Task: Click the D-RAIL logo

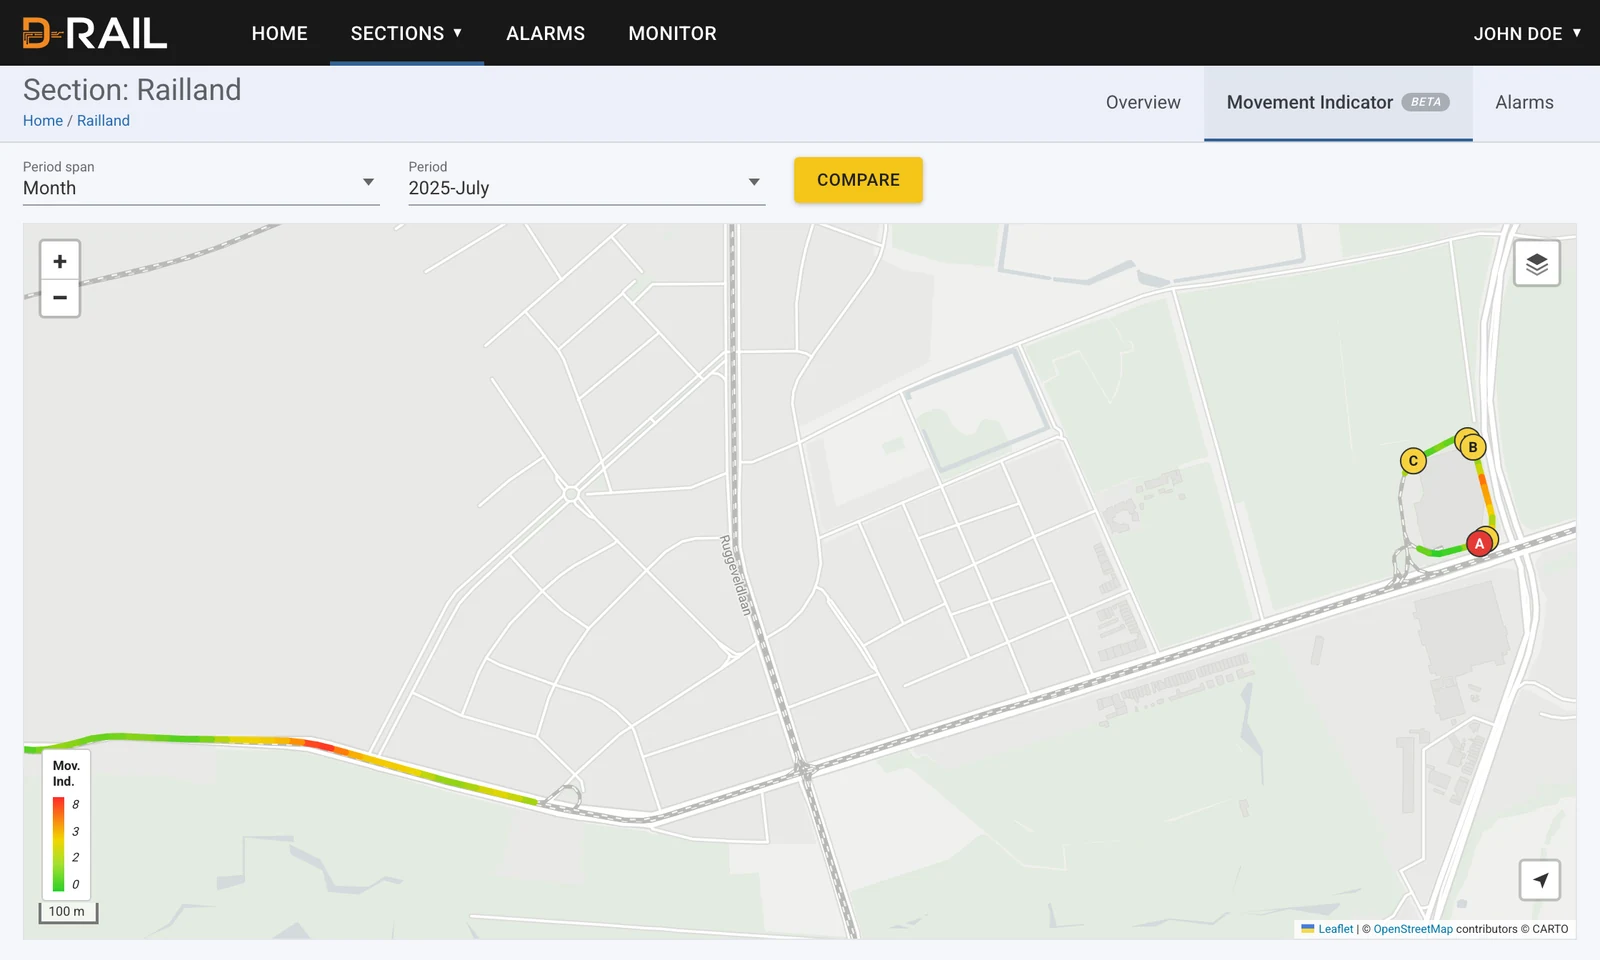Action: pyautogui.click(x=95, y=33)
